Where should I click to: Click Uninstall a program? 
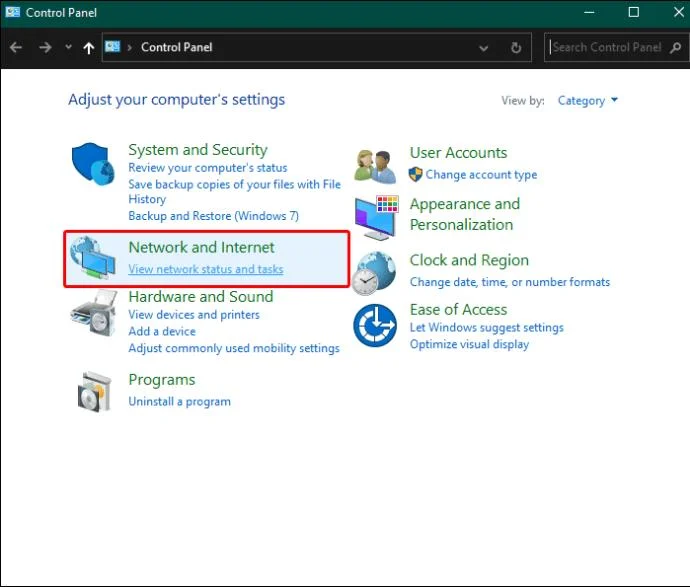coord(179,401)
